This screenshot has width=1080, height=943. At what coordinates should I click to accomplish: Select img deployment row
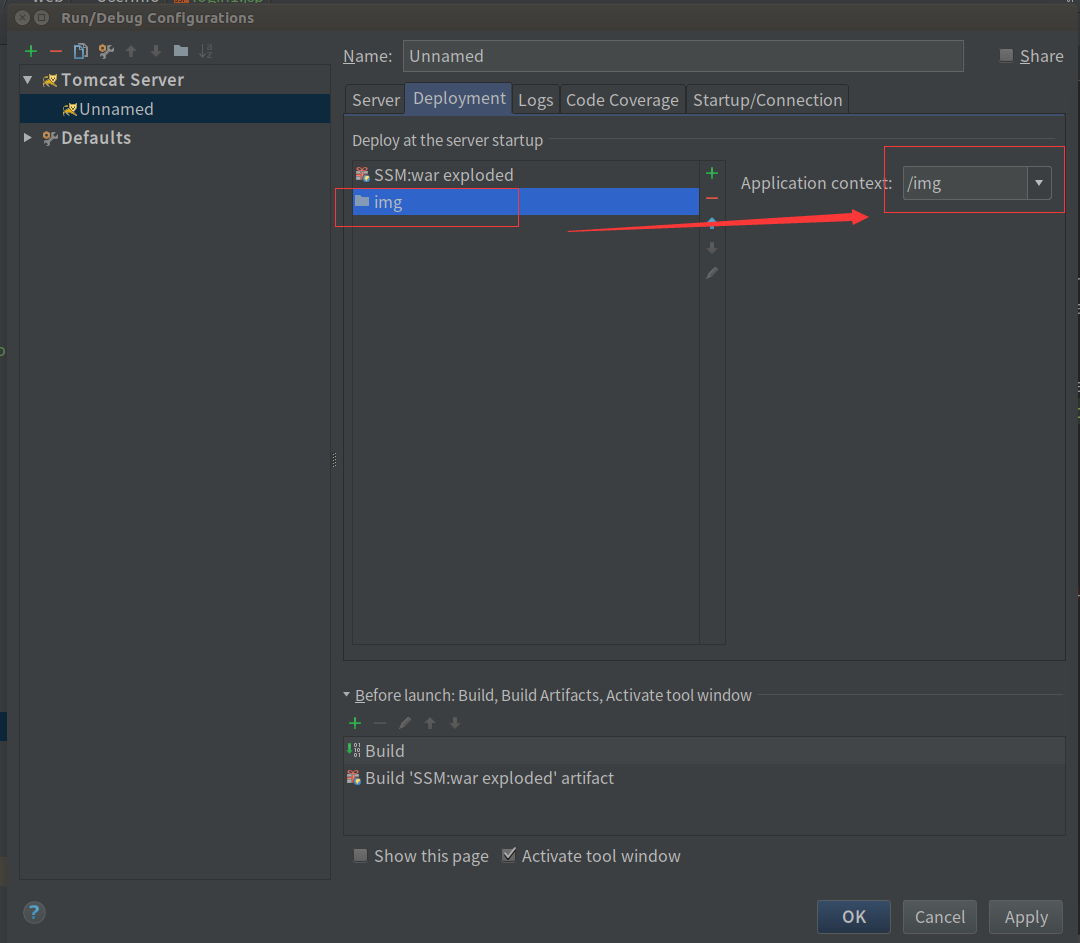[x=526, y=202]
